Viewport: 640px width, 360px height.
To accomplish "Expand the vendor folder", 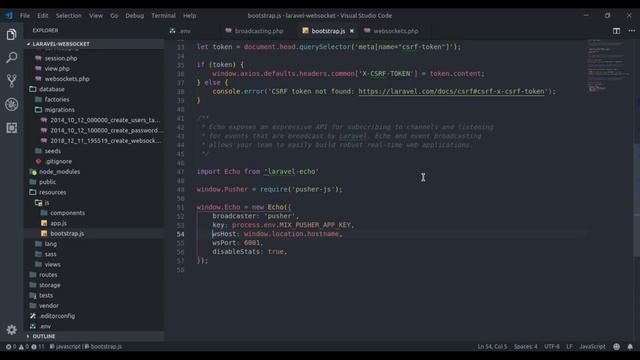I will (x=49, y=306).
